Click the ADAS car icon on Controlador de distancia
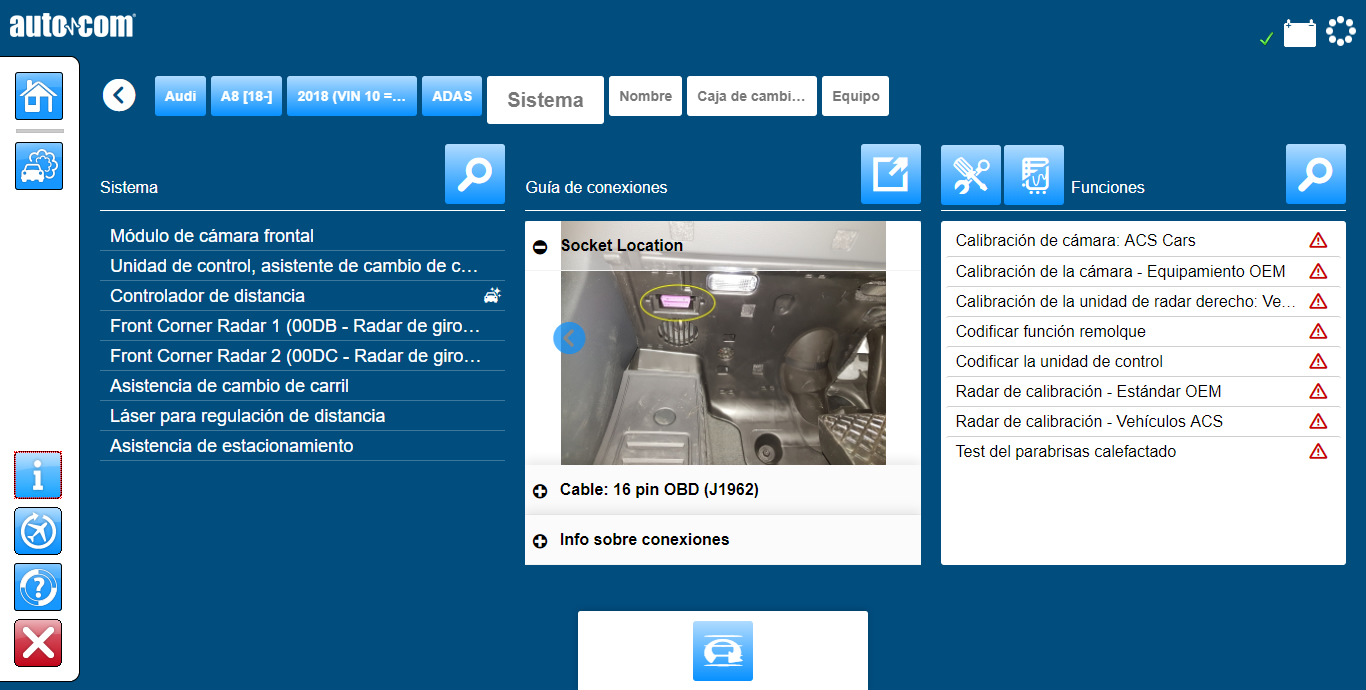This screenshot has height=690, width=1366. pos(491,295)
